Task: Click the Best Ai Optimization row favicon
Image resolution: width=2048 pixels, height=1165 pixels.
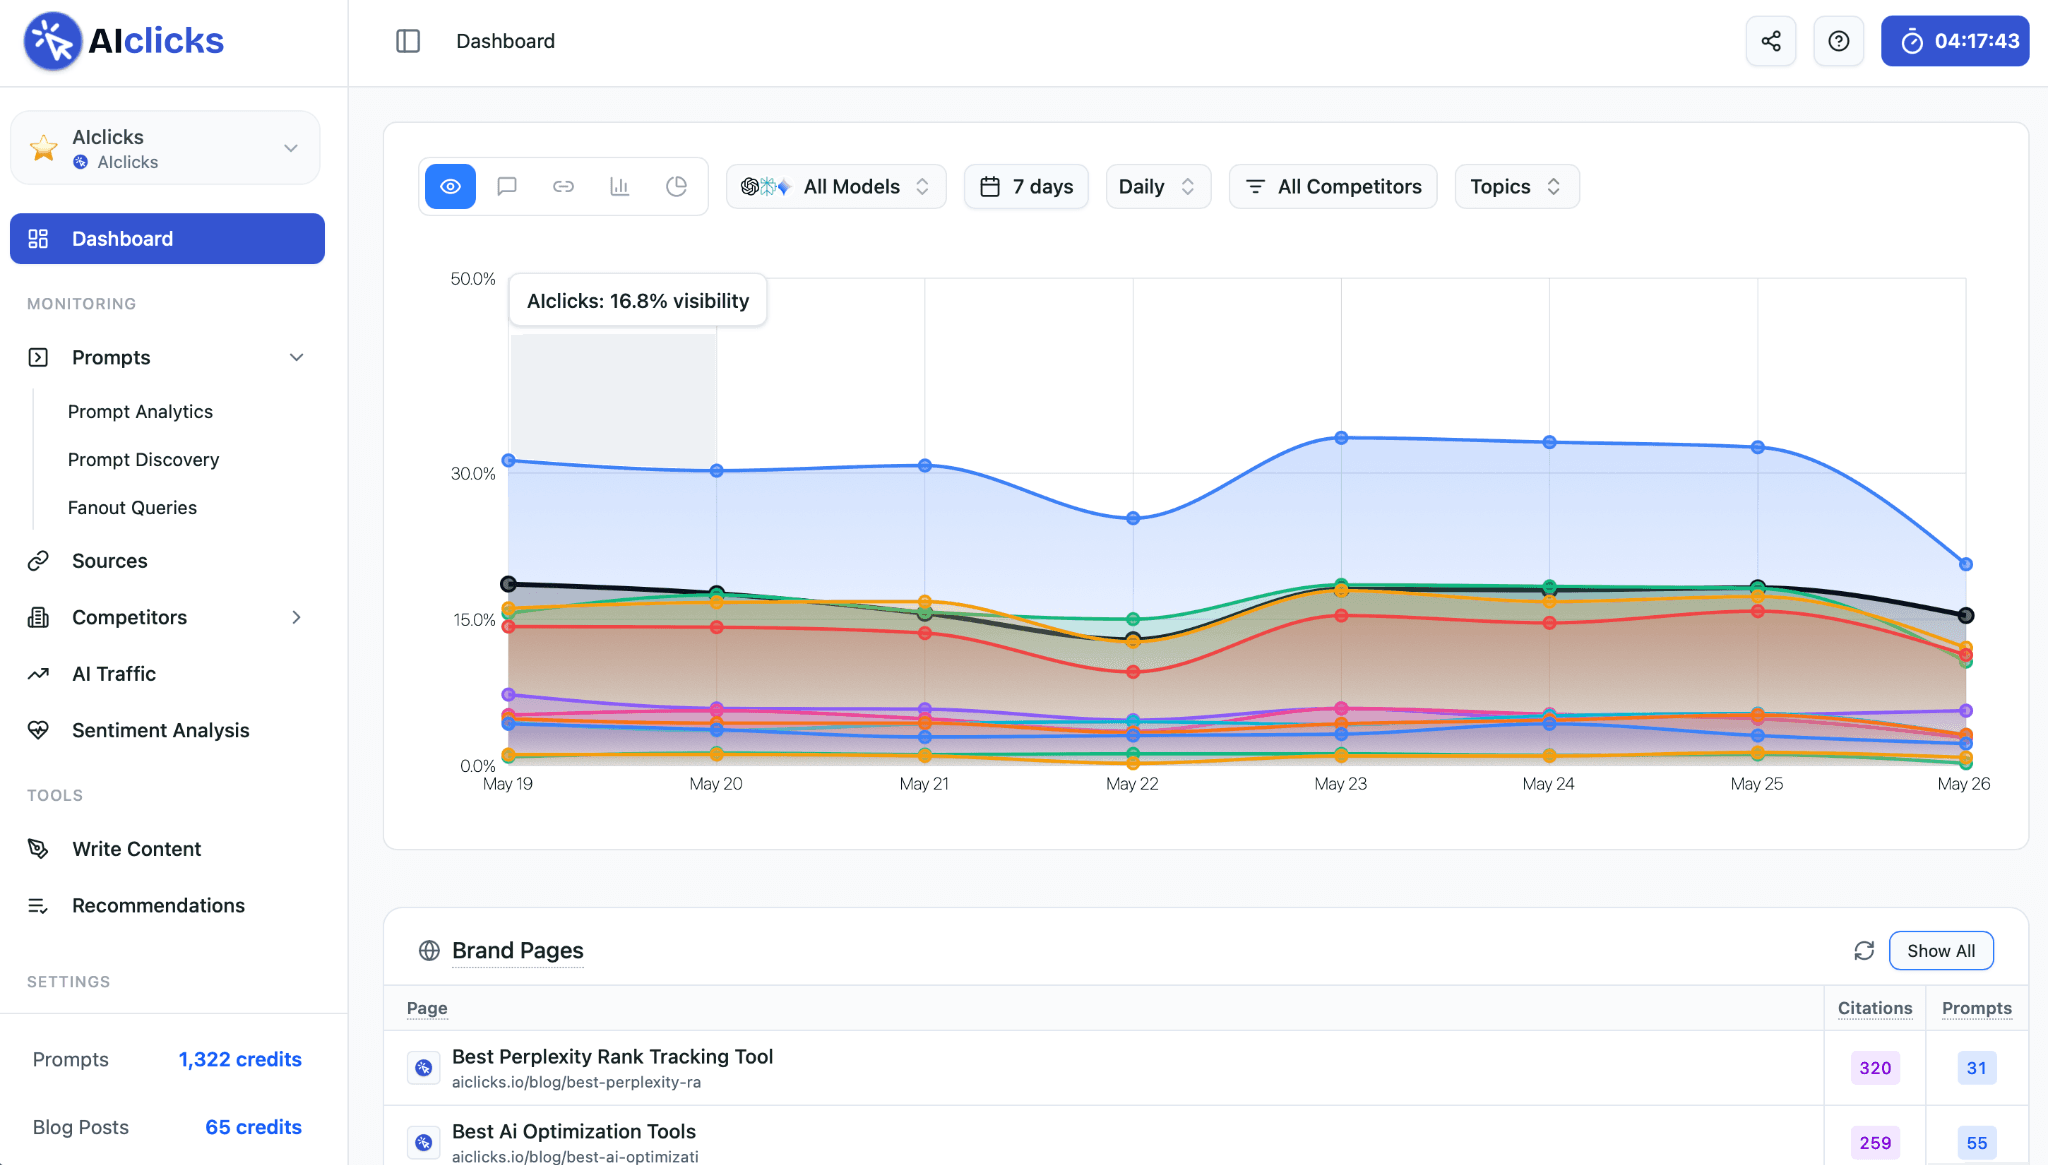Action: point(424,1143)
